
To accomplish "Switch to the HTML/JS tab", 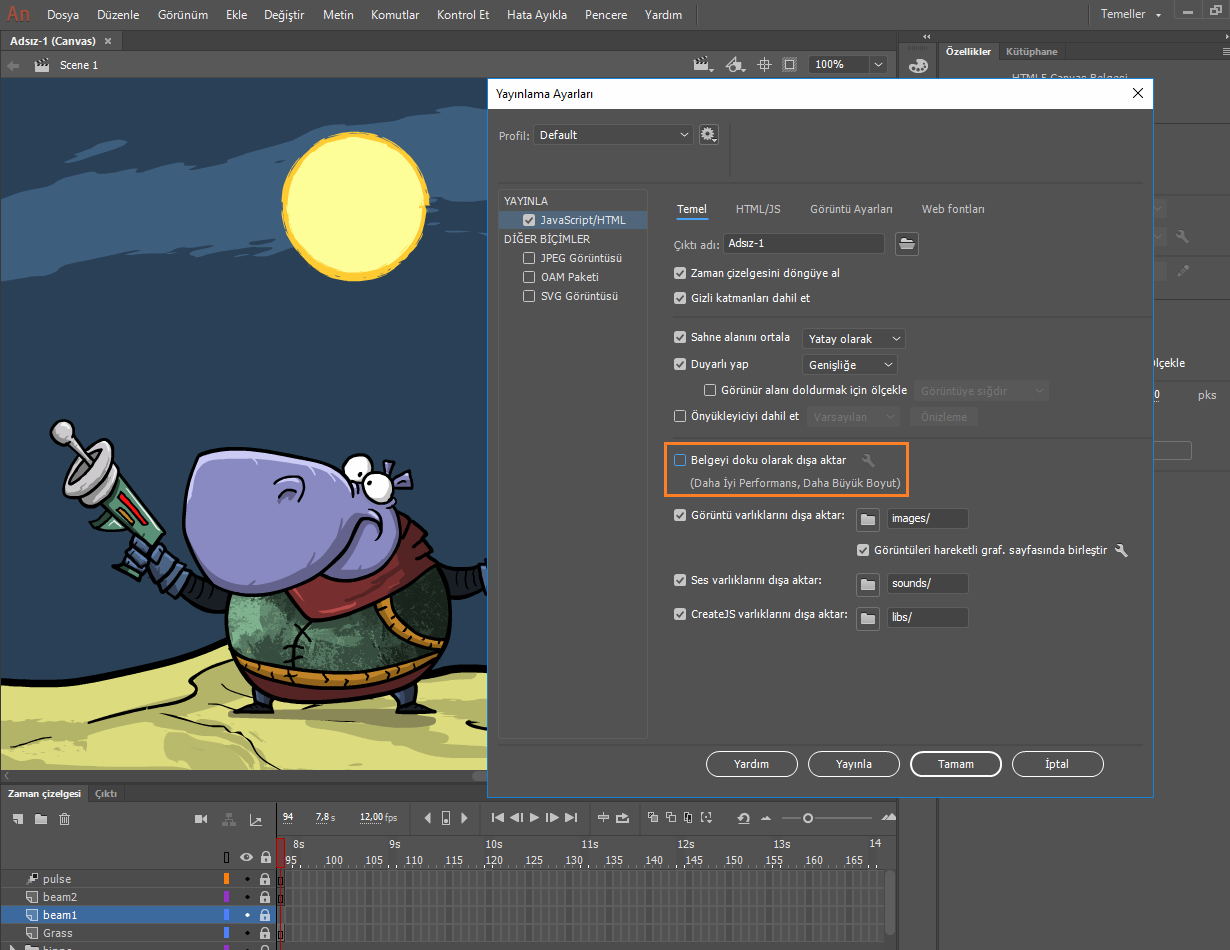I will coord(758,209).
